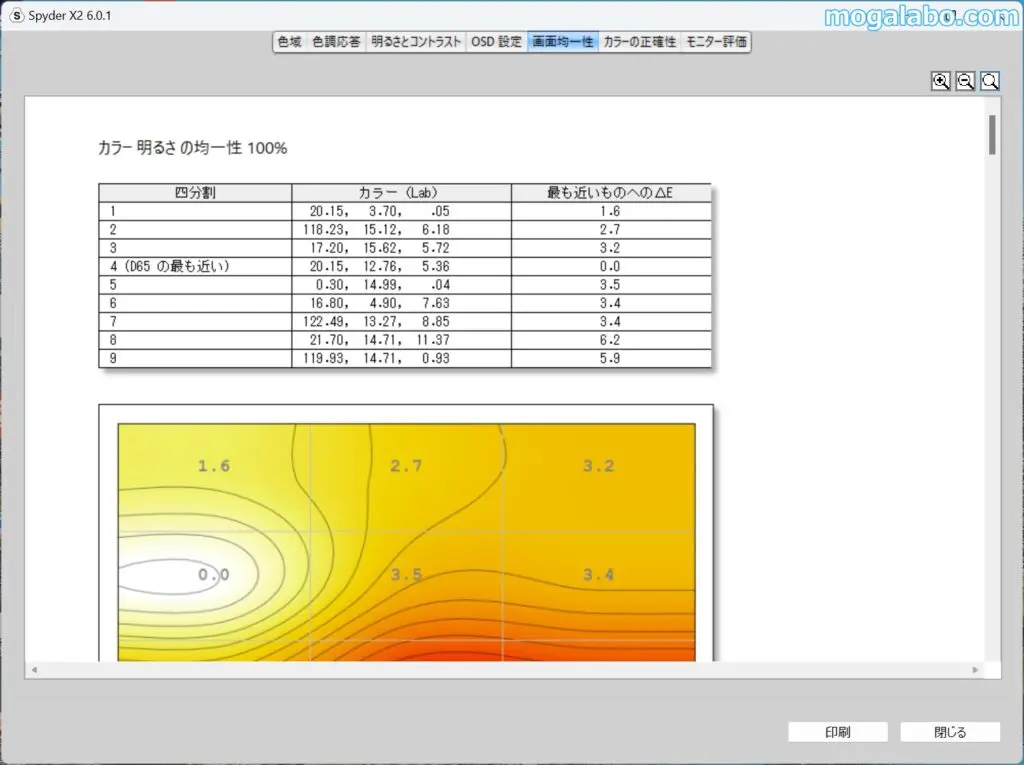Click the vertical scrollbar thumb
This screenshot has height=765, width=1024.
pyautogui.click(x=992, y=135)
